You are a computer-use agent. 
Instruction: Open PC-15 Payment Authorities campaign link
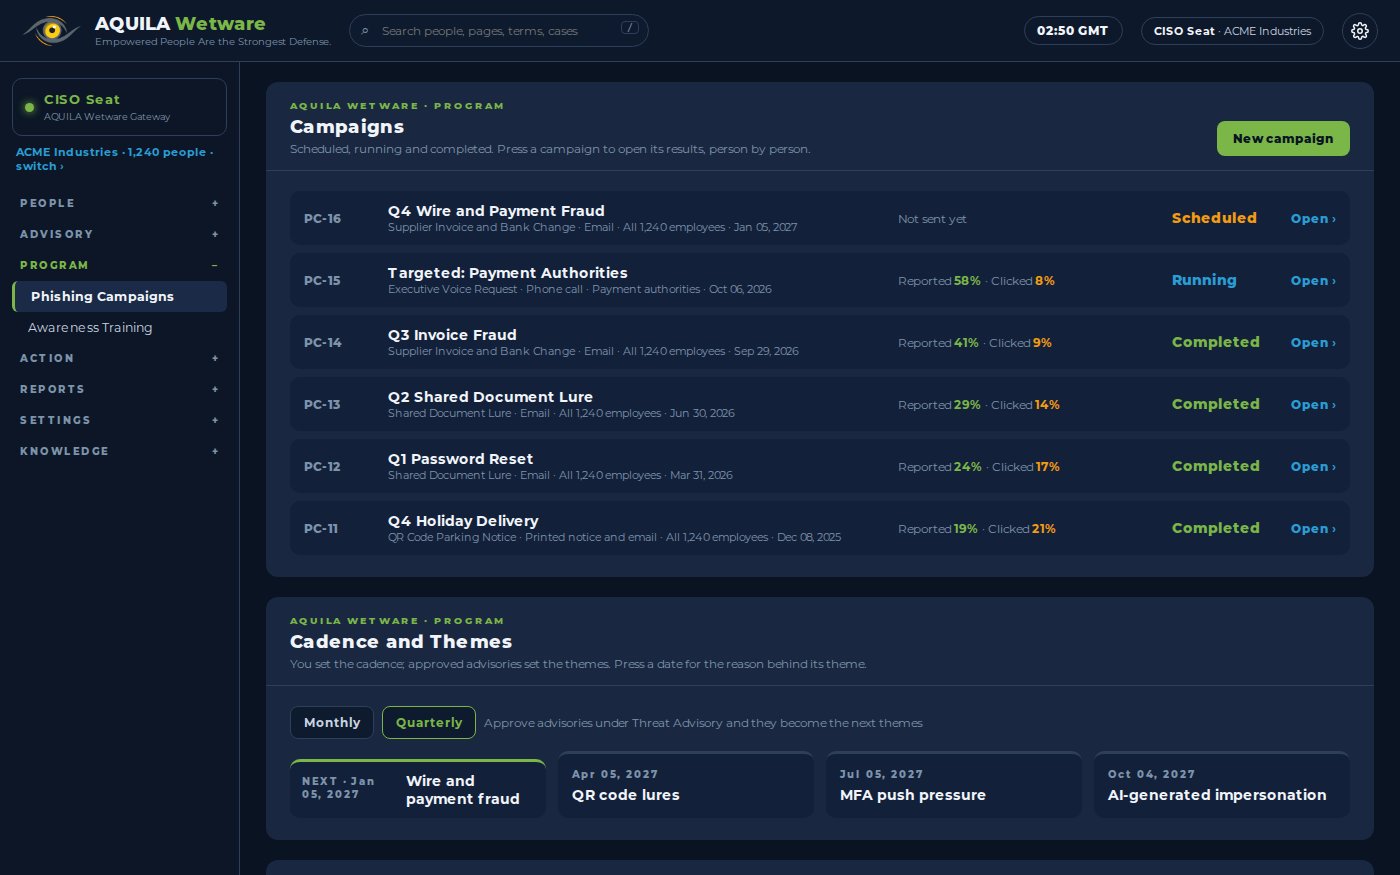[x=1313, y=281]
